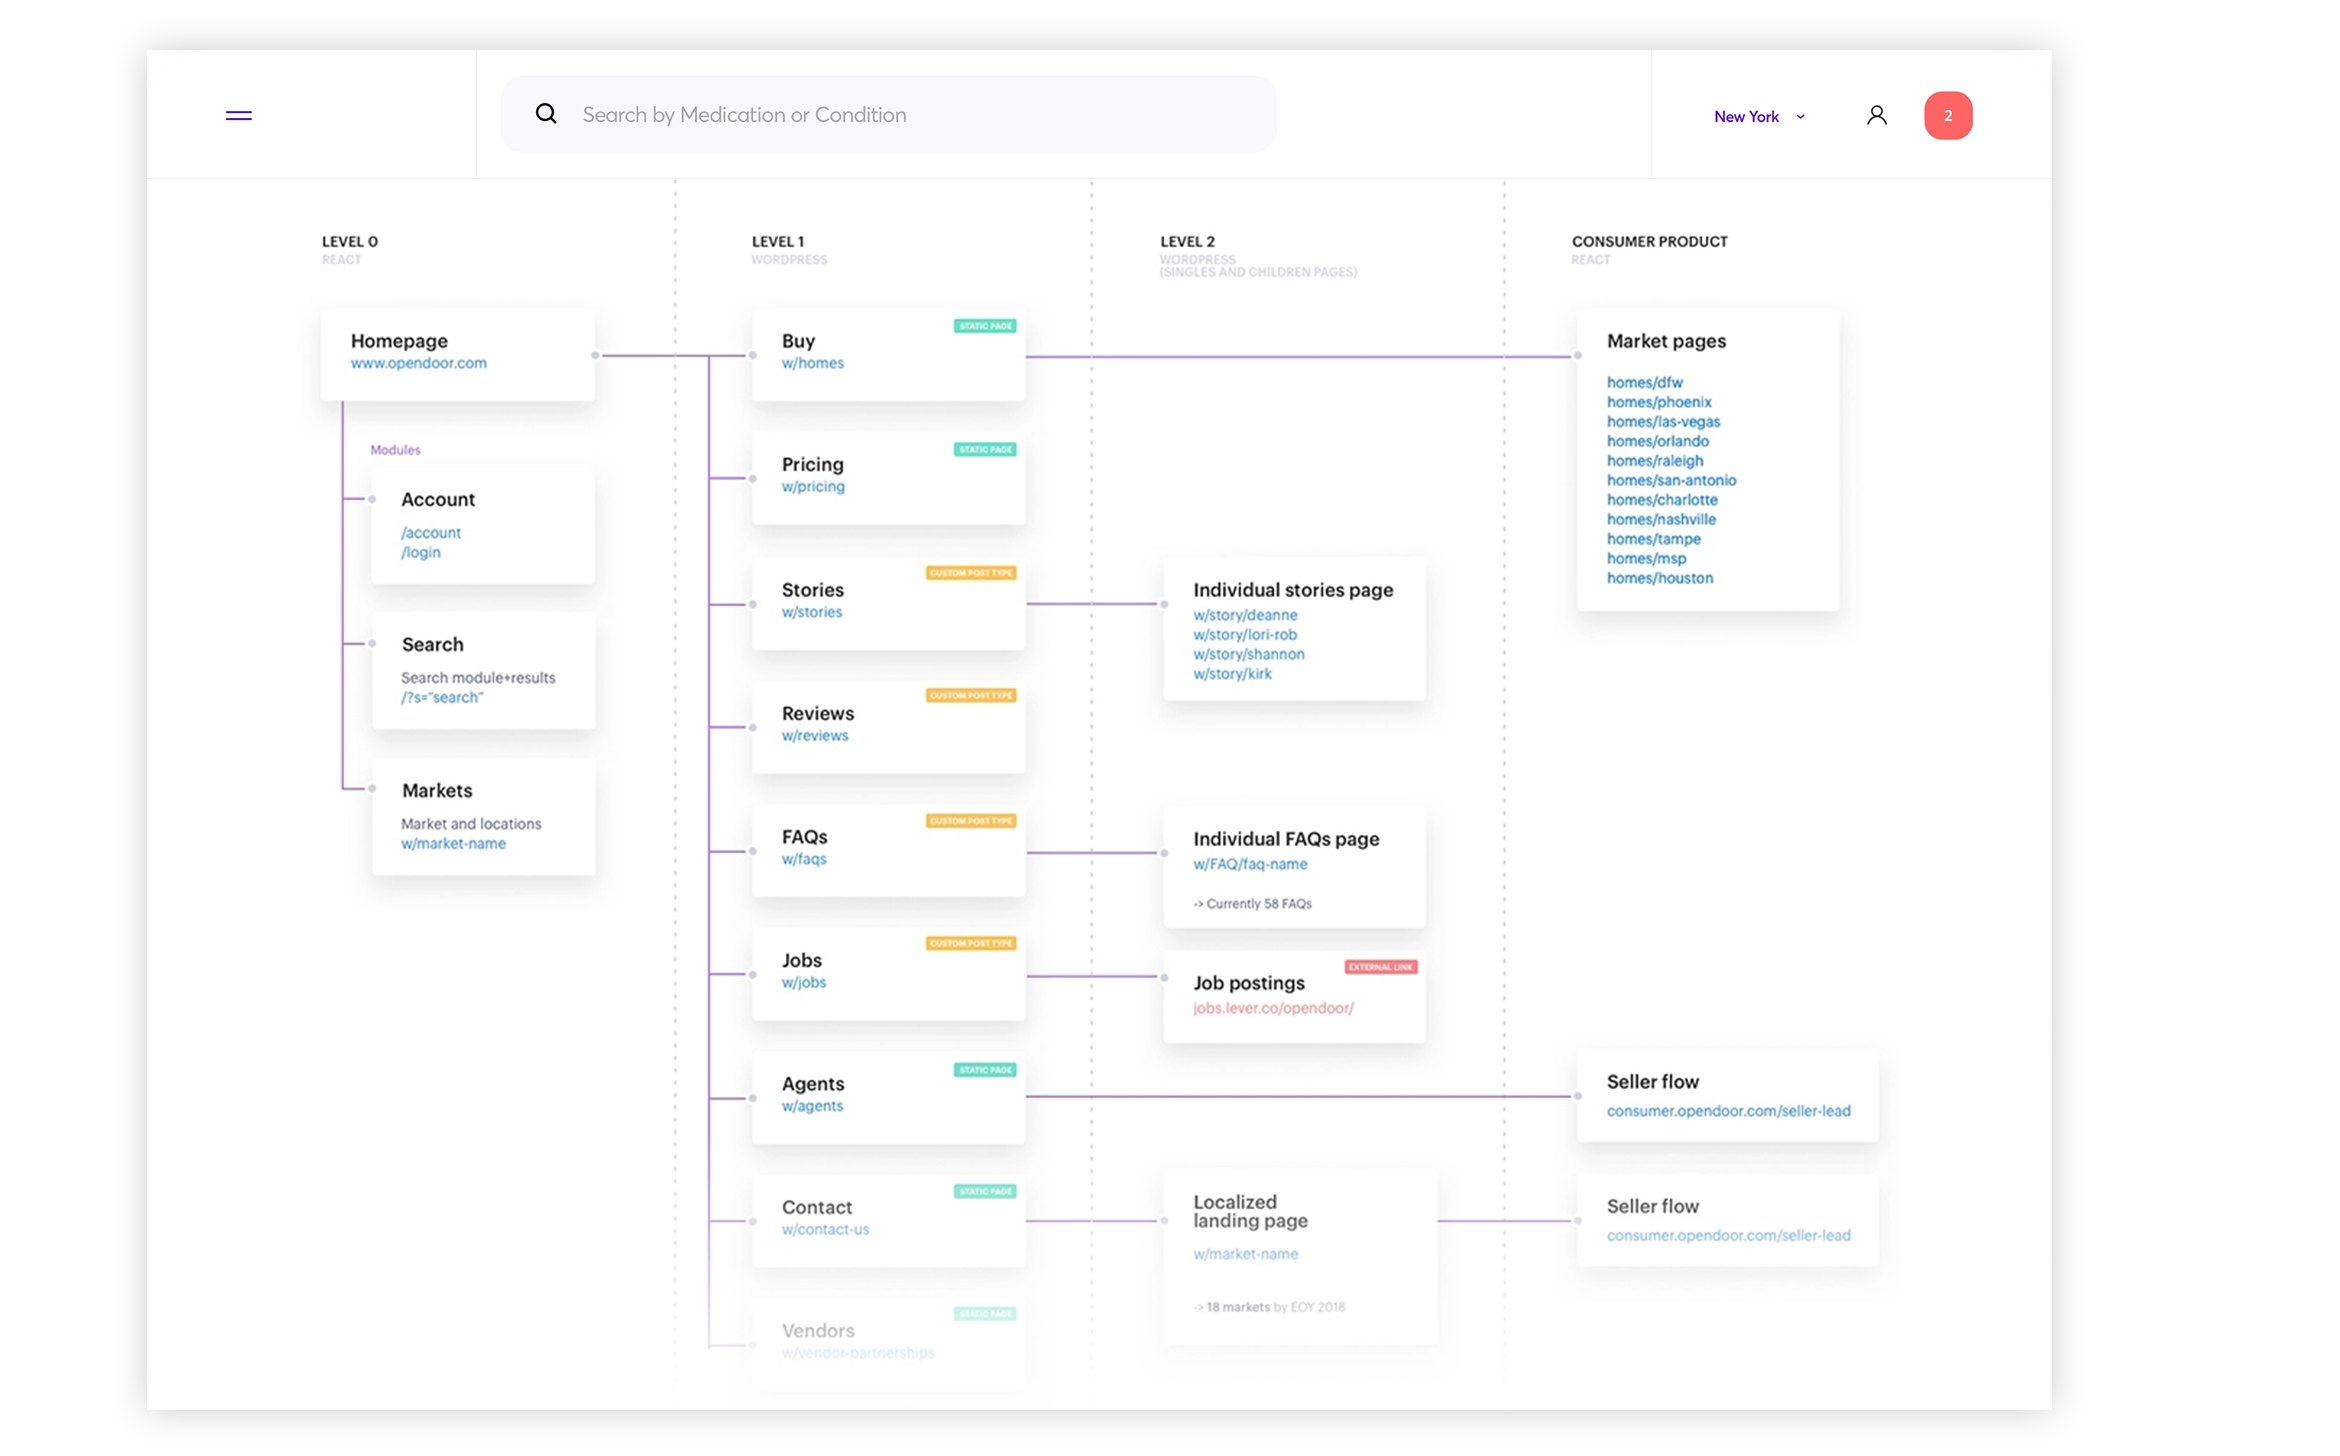Open the user profile icon
The image size is (2340, 1456).
(1876, 116)
